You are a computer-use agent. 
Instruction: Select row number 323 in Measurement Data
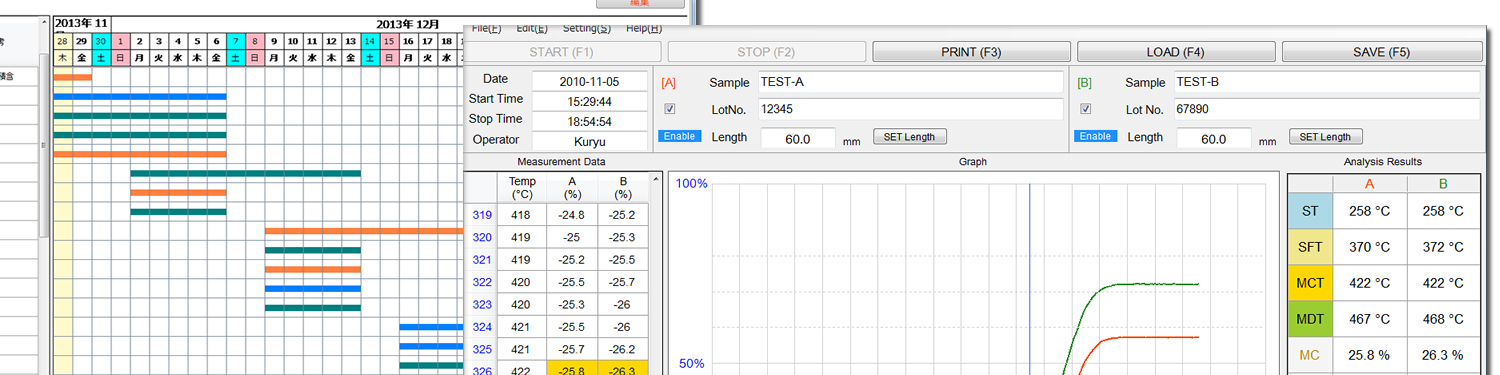point(482,304)
